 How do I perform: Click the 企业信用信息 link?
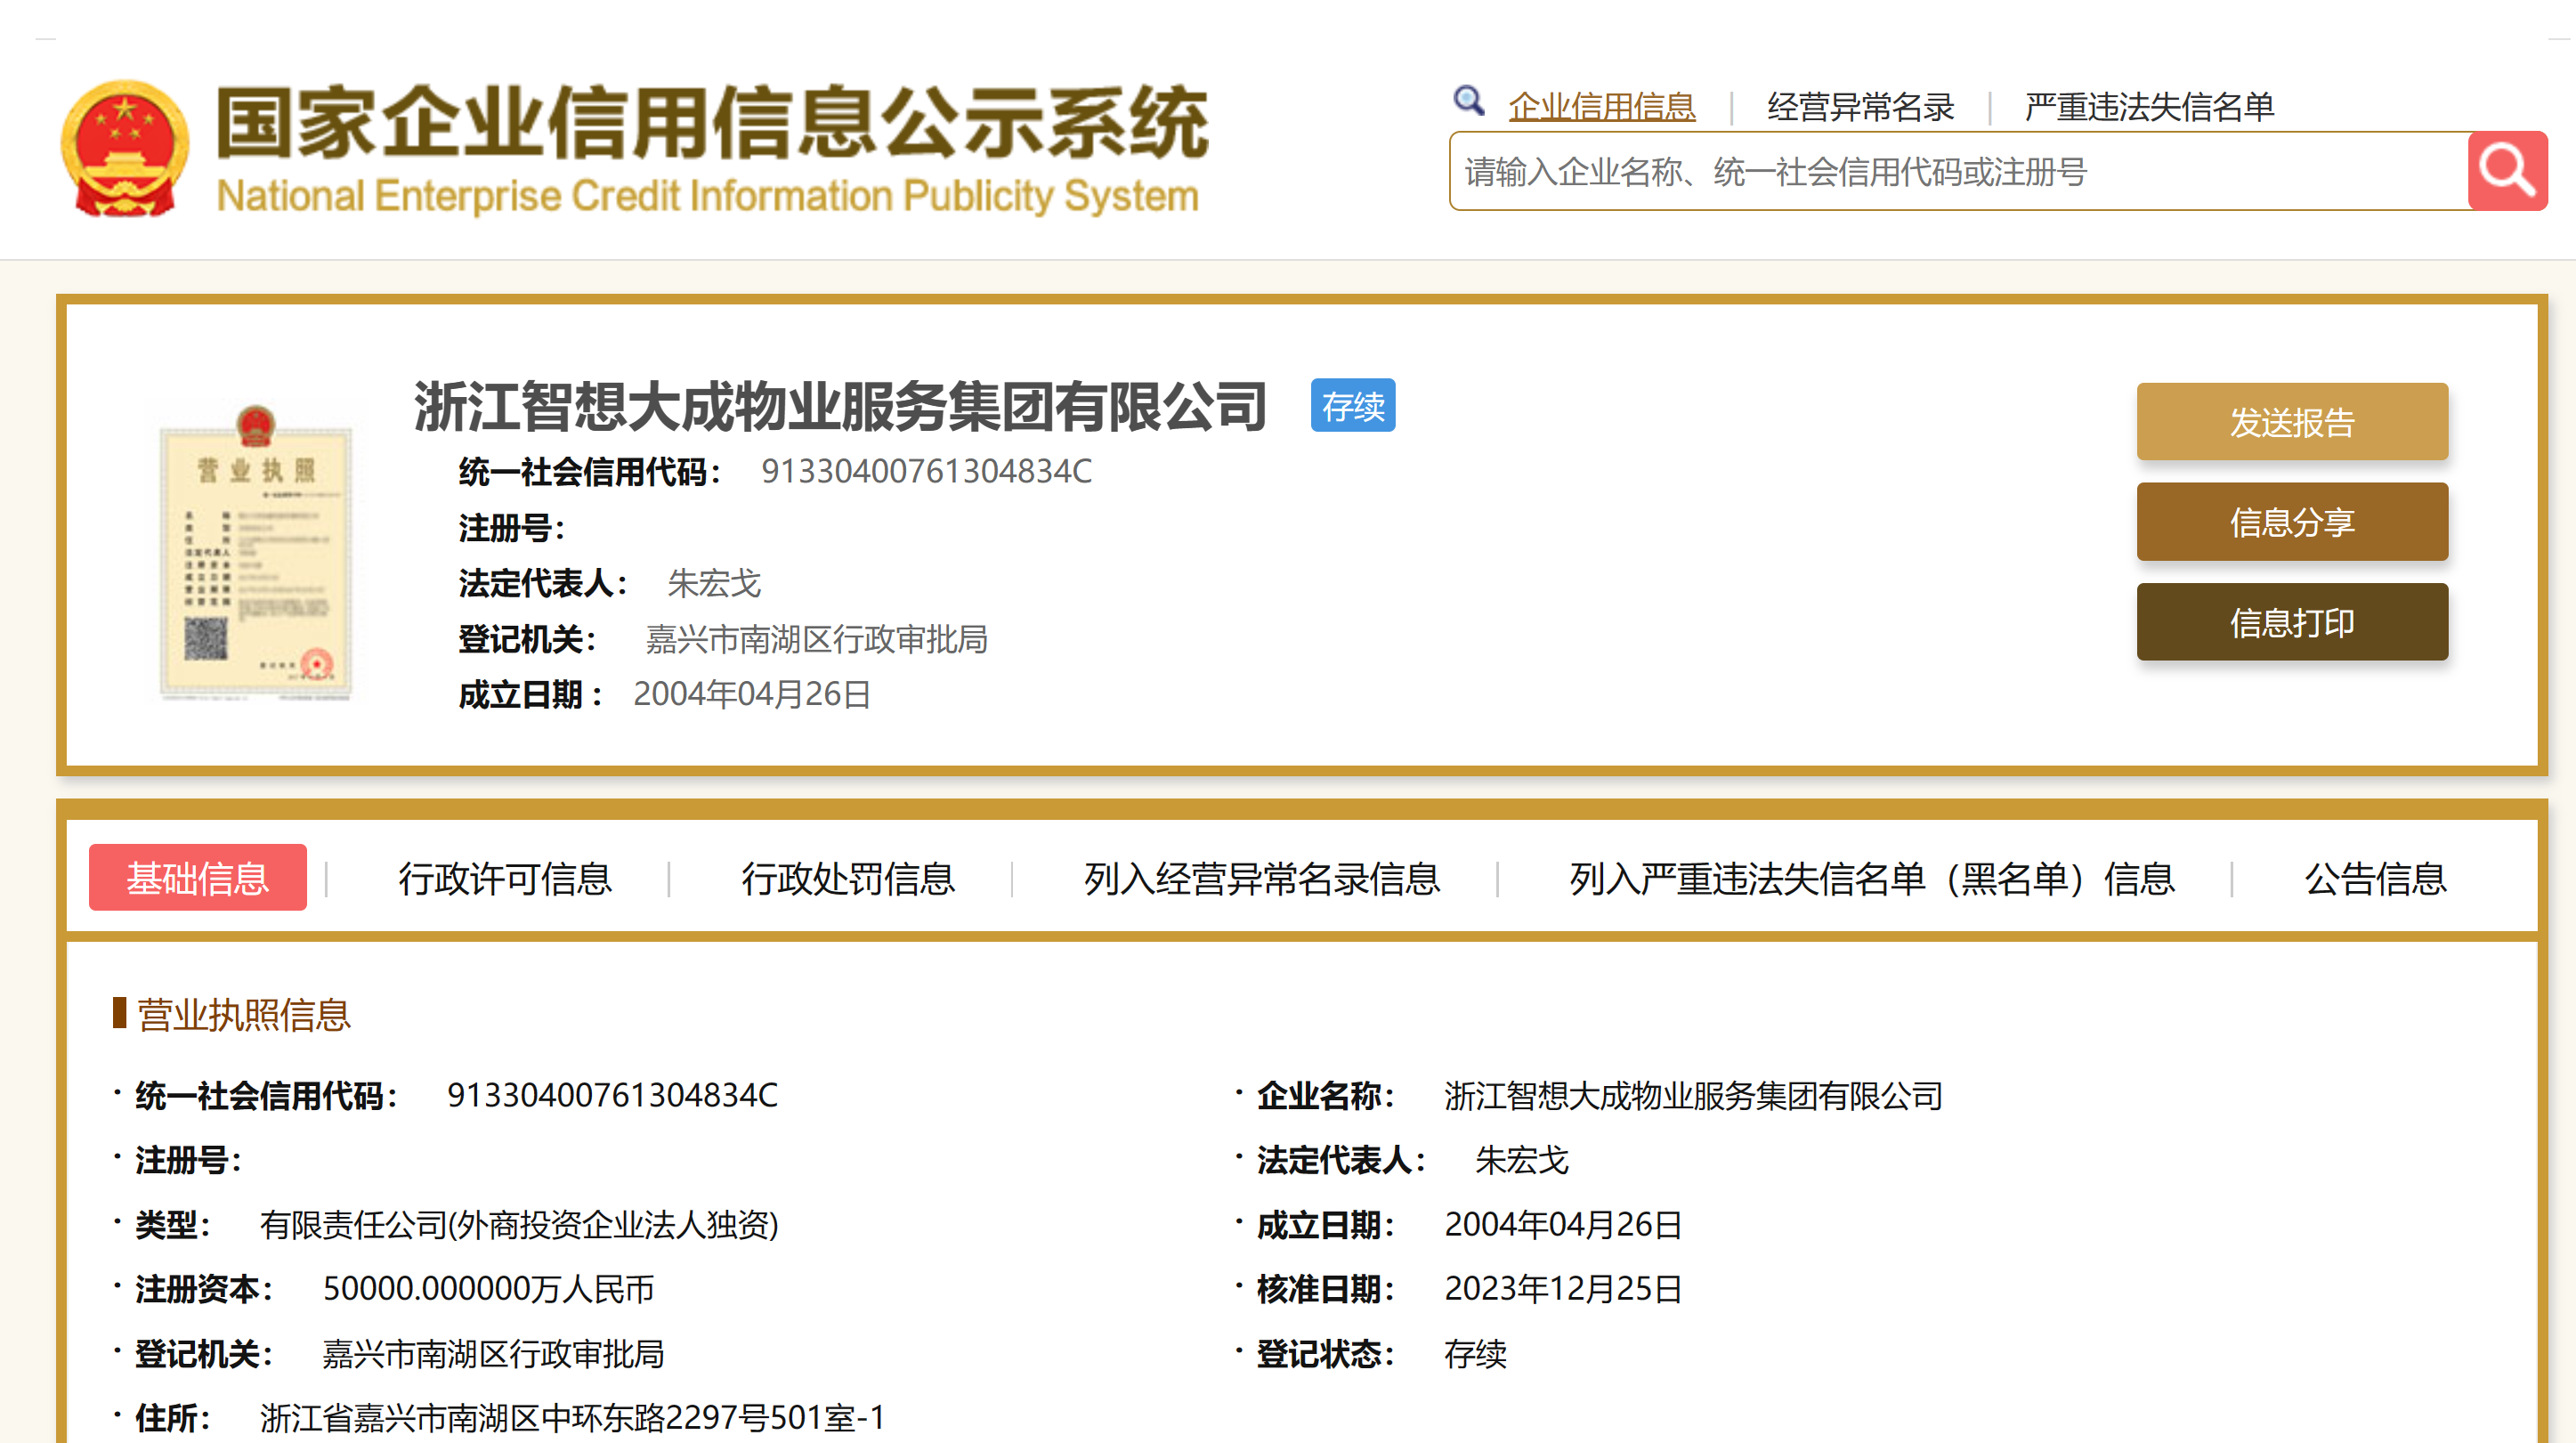[1601, 106]
